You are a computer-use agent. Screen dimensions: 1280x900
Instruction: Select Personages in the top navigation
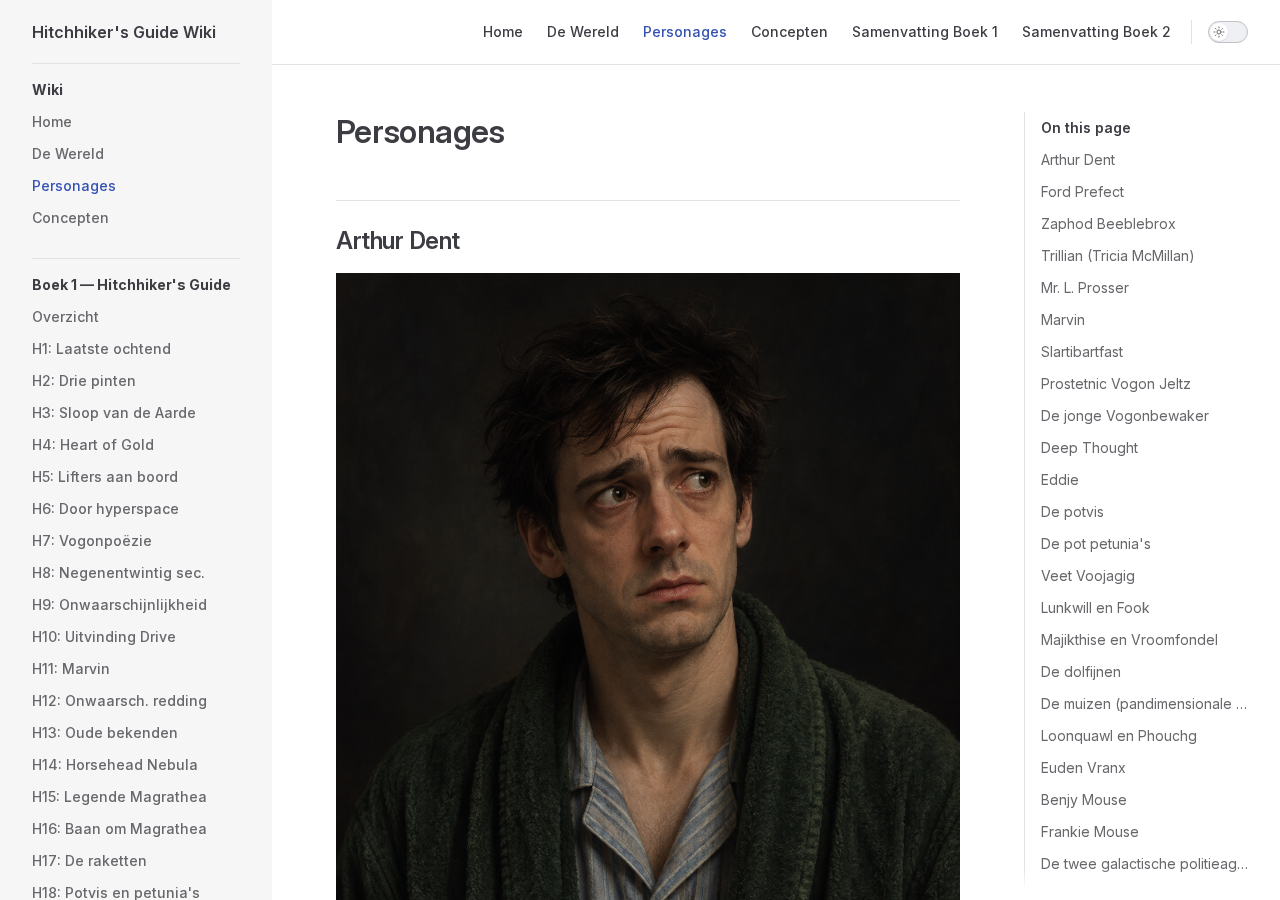coord(685,32)
